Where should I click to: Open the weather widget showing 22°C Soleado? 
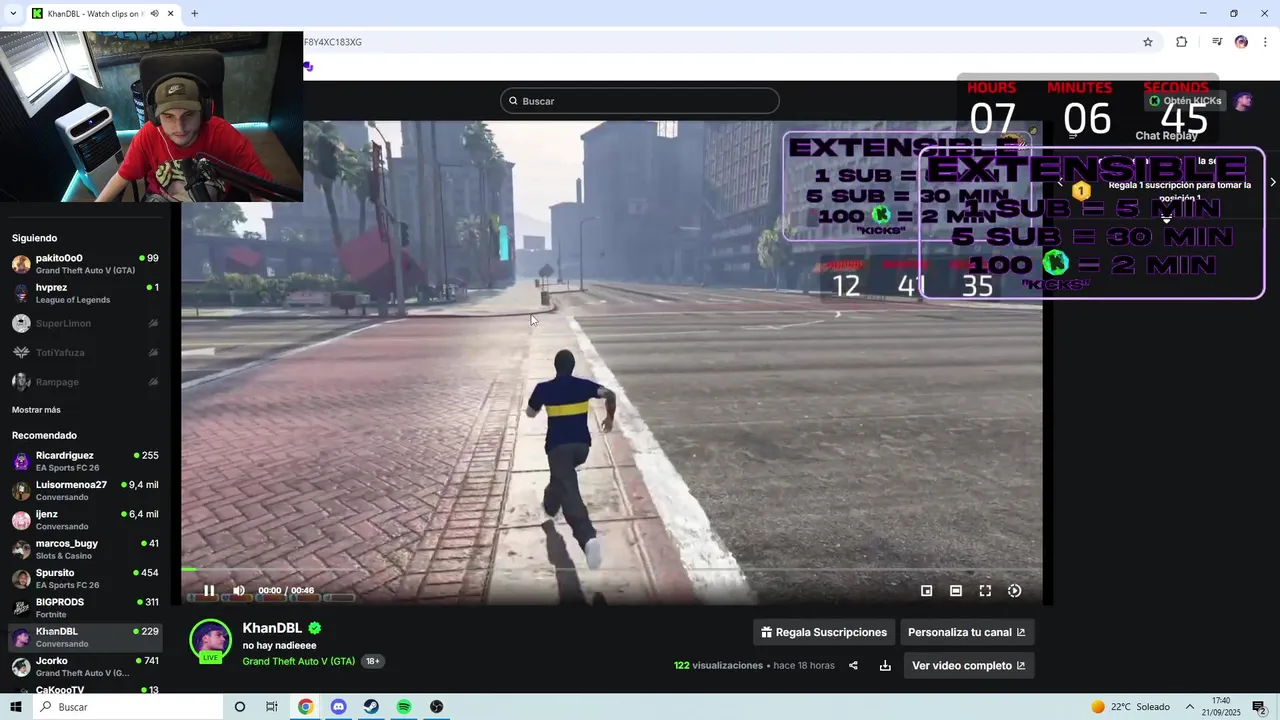click(x=1130, y=707)
